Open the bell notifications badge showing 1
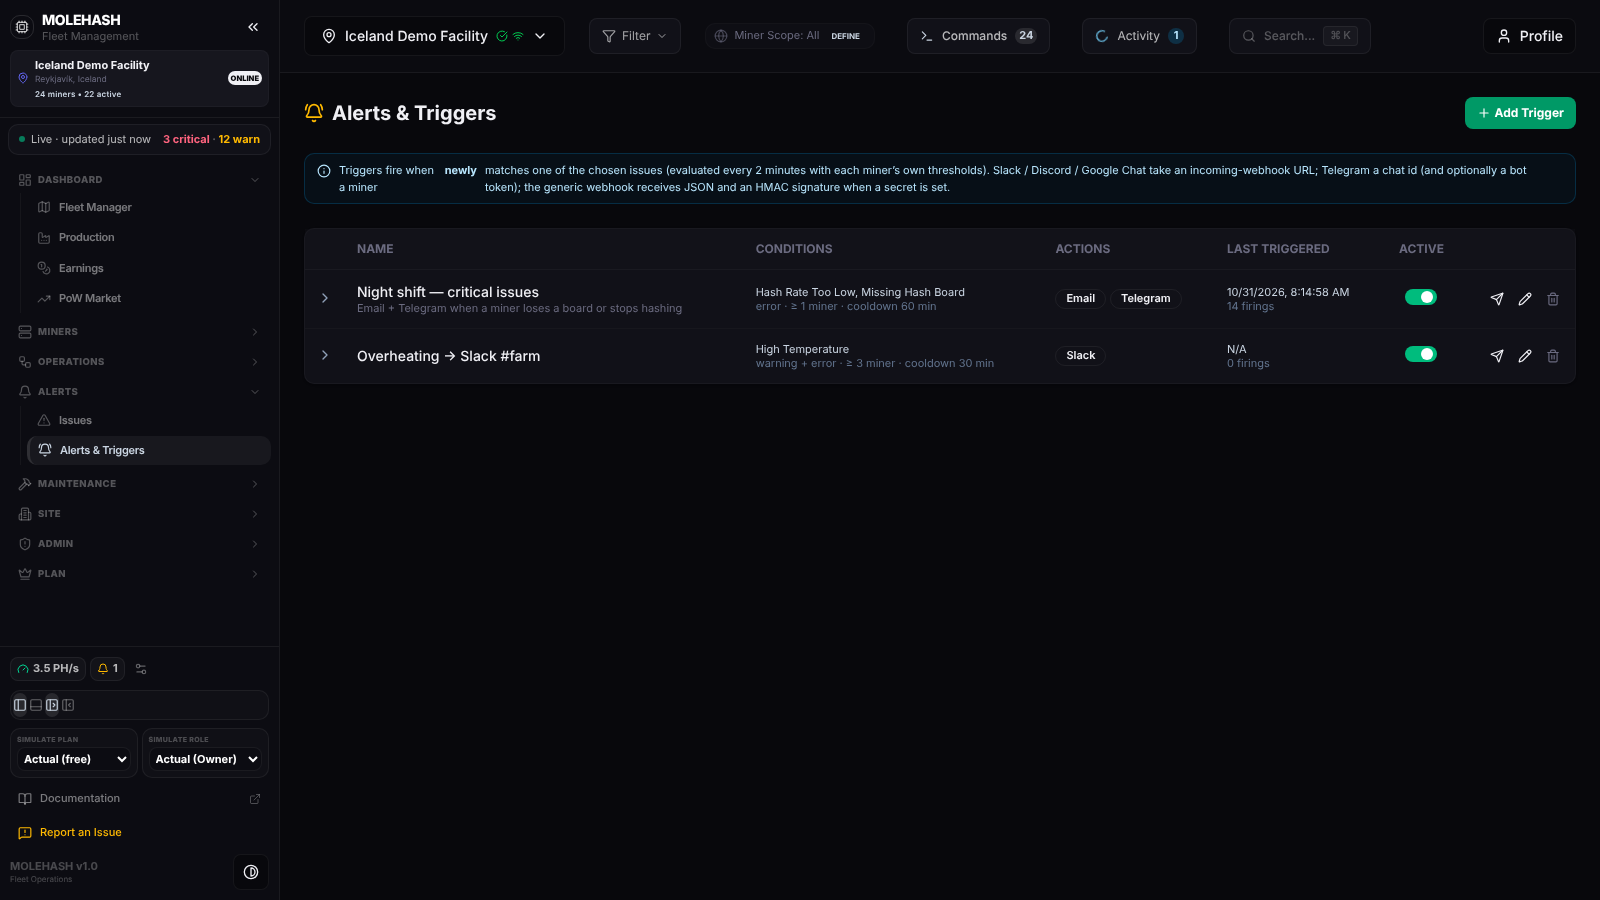The height and width of the screenshot is (900, 1600). 108,669
